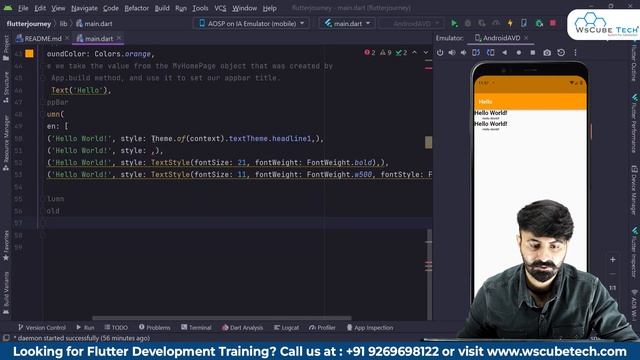Close the main.dart editor tab
The width and height of the screenshot is (640, 360).
(119, 38)
